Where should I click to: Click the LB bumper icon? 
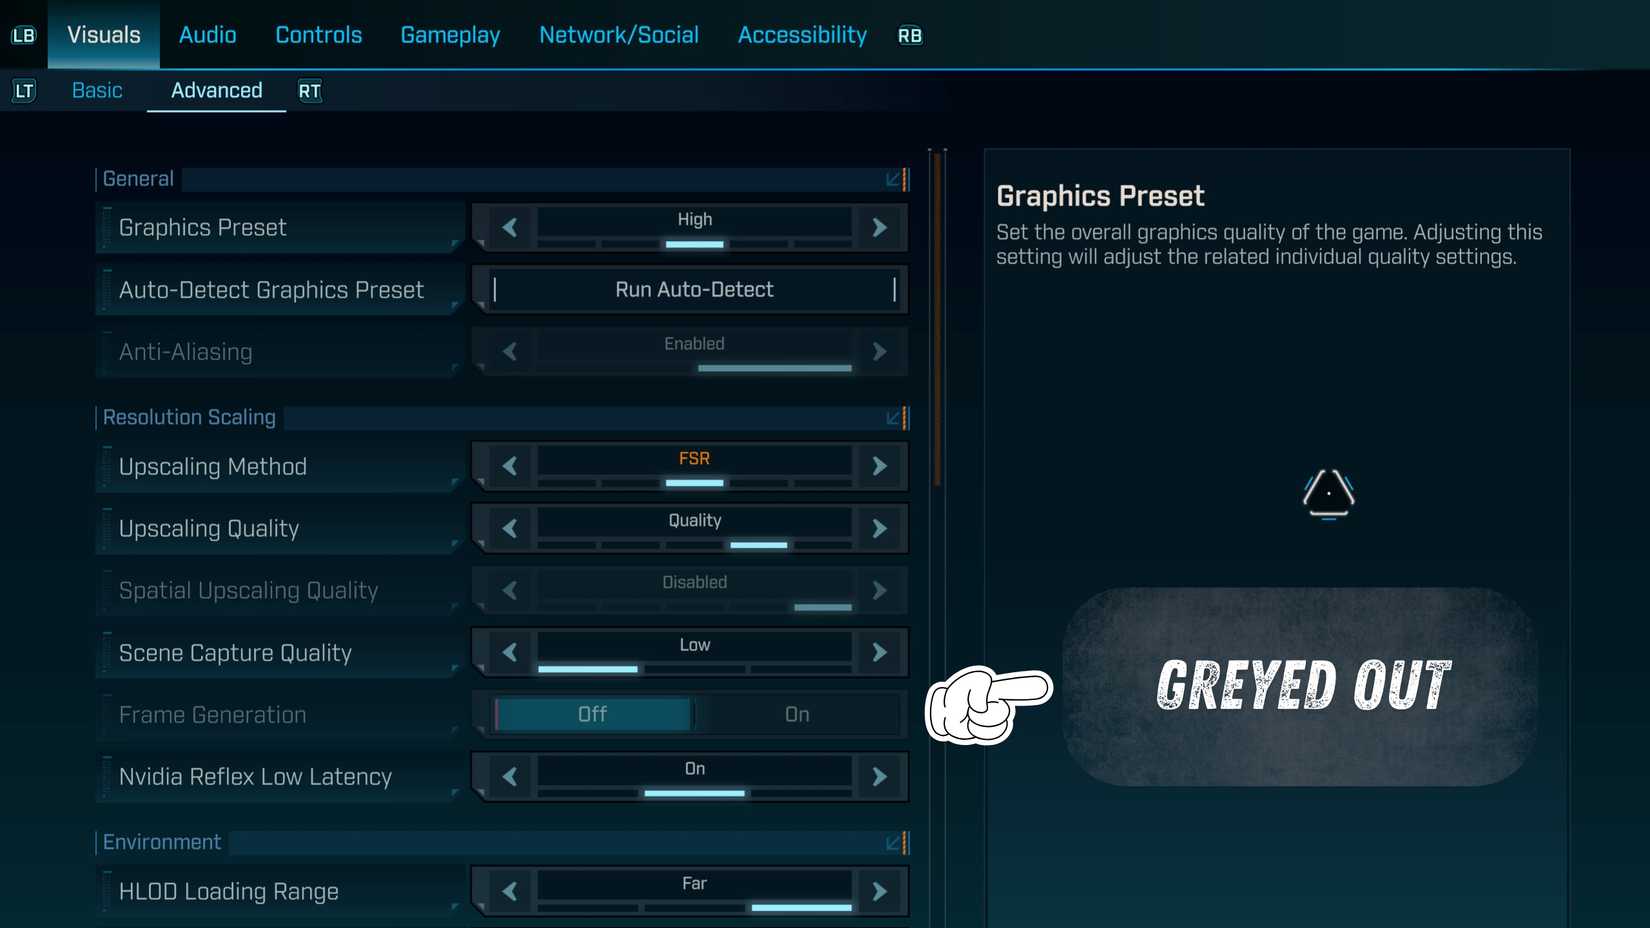23,35
